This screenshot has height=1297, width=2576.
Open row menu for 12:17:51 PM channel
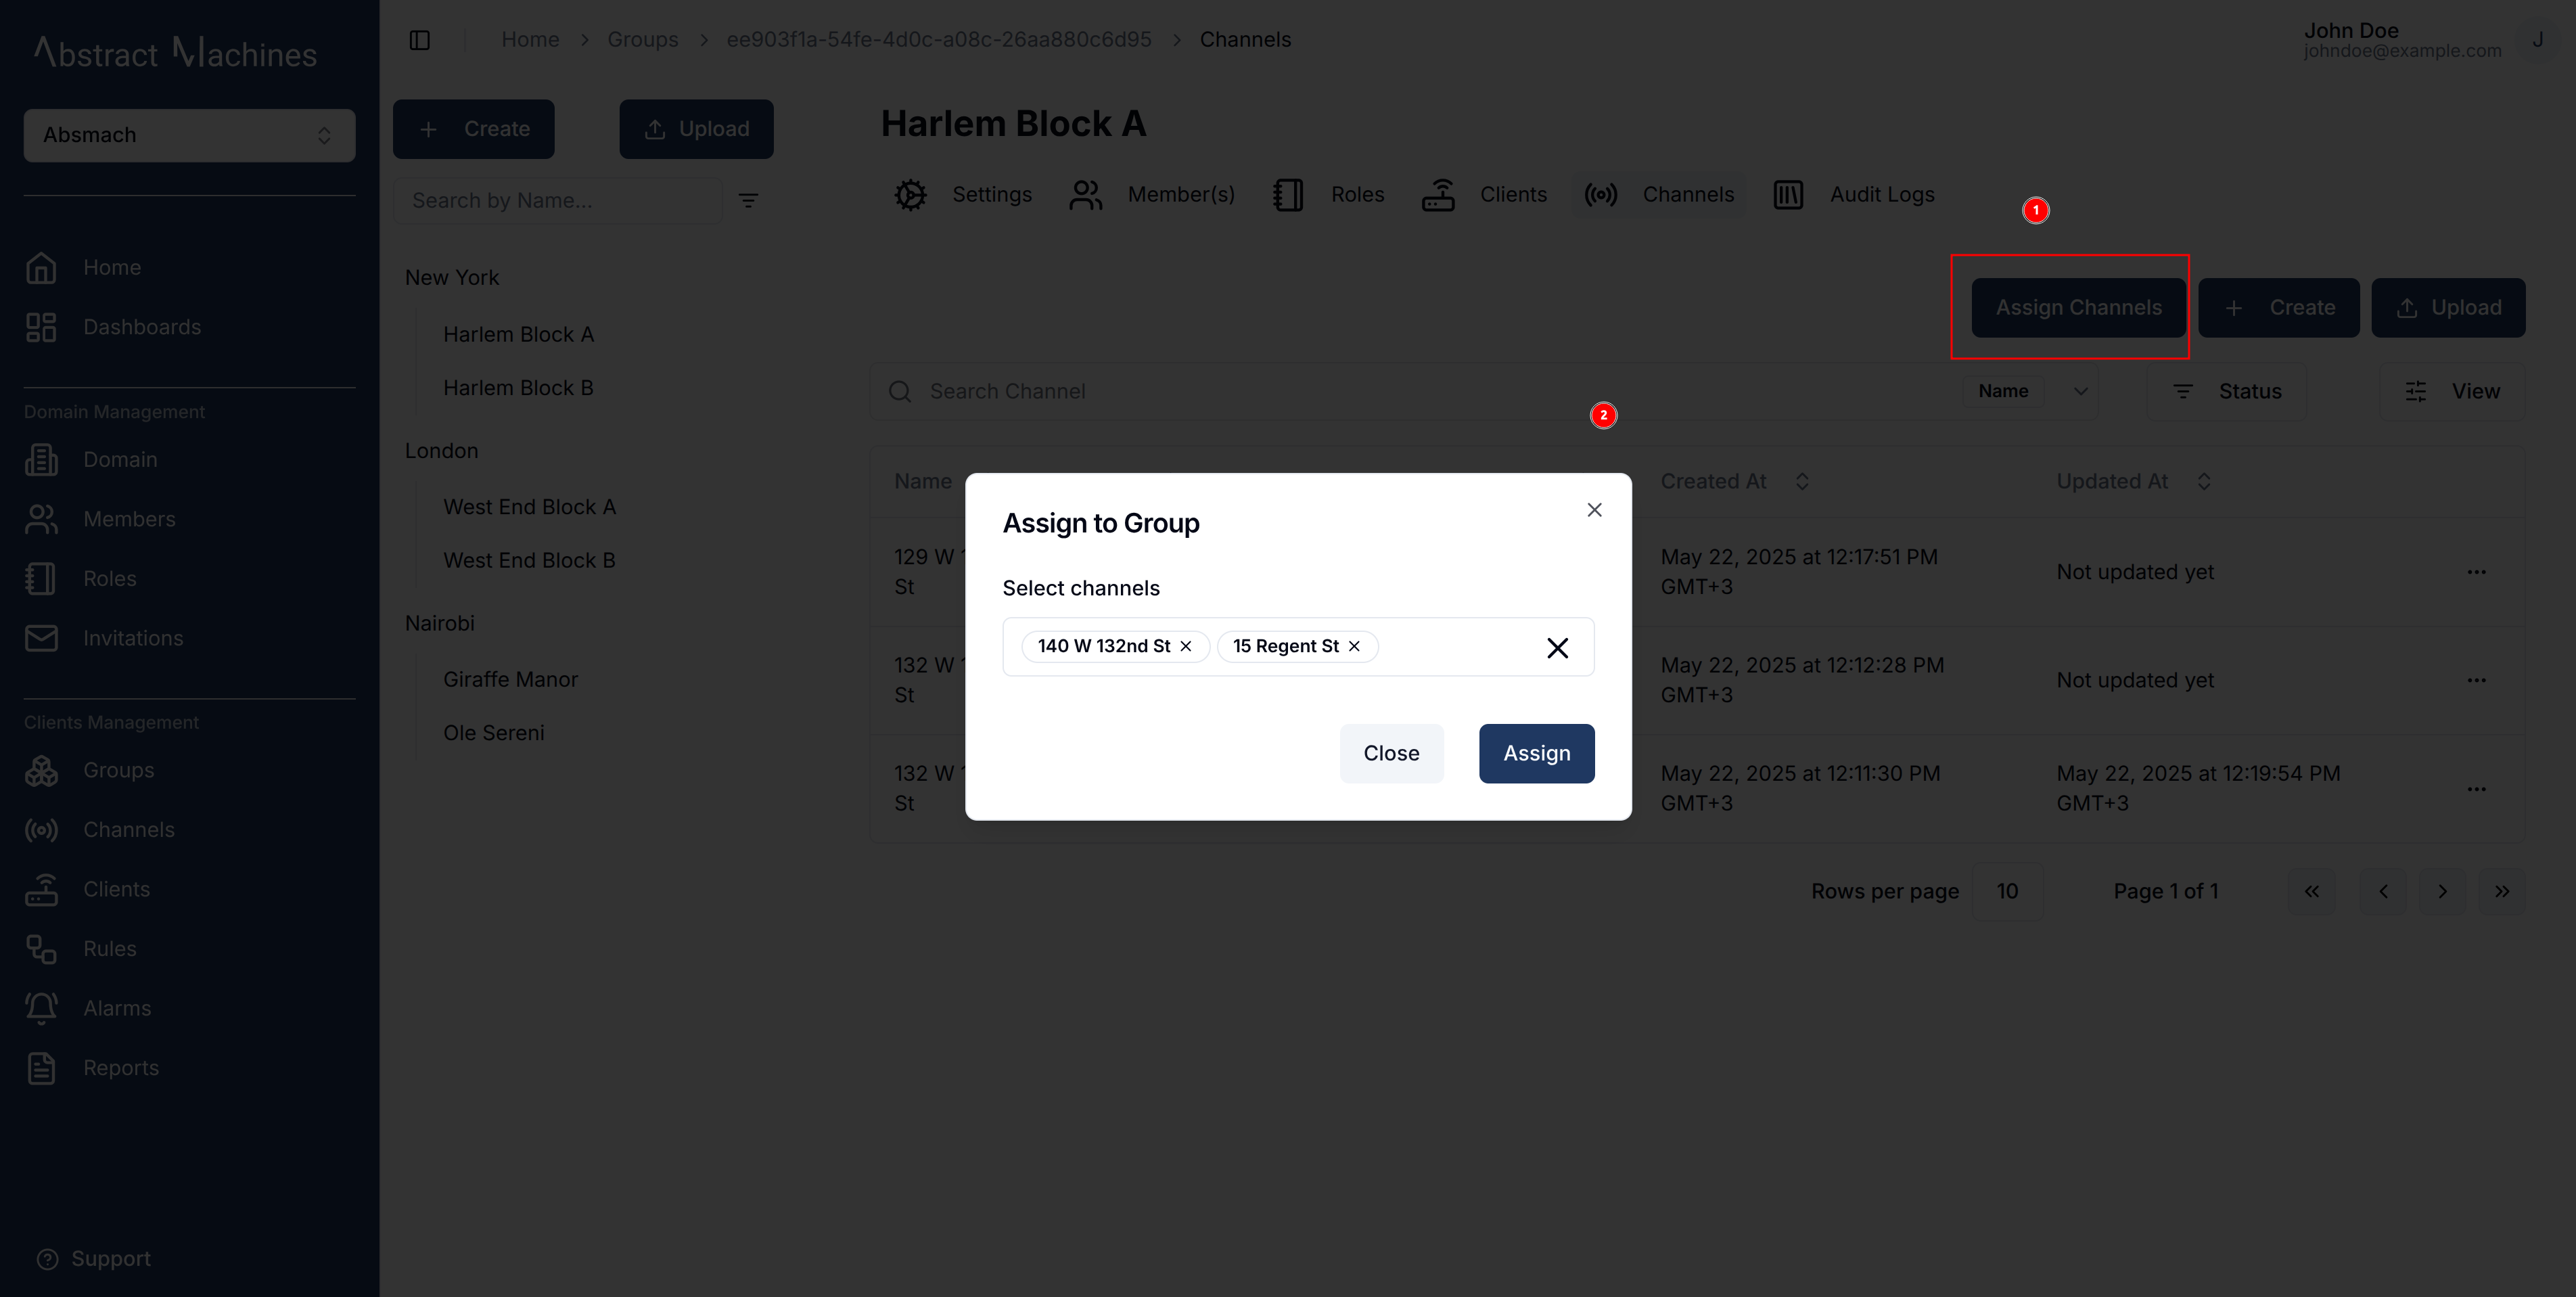[x=2476, y=572]
